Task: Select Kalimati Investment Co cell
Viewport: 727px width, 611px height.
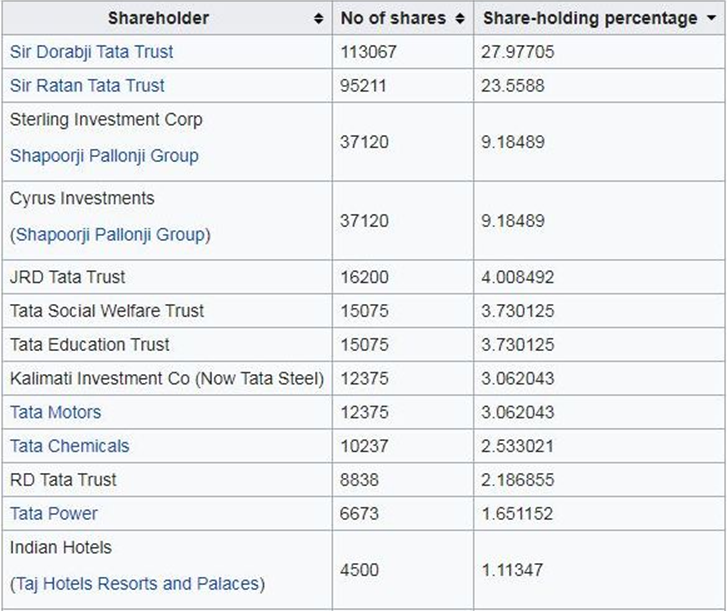Action: coord(167,378)
